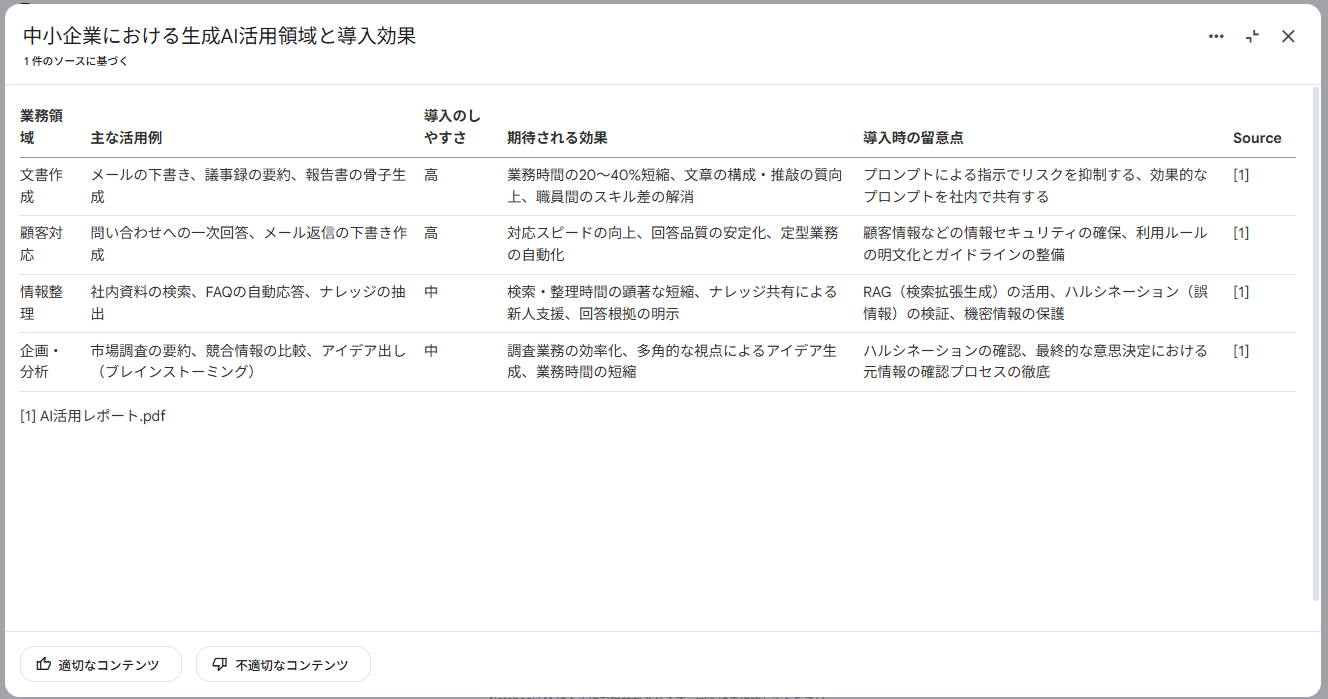Collapse the table panel with the minimize arrows icon
Image resolution: width=1328 pixels, height=699 pixels.
[x=1252, y=36]
